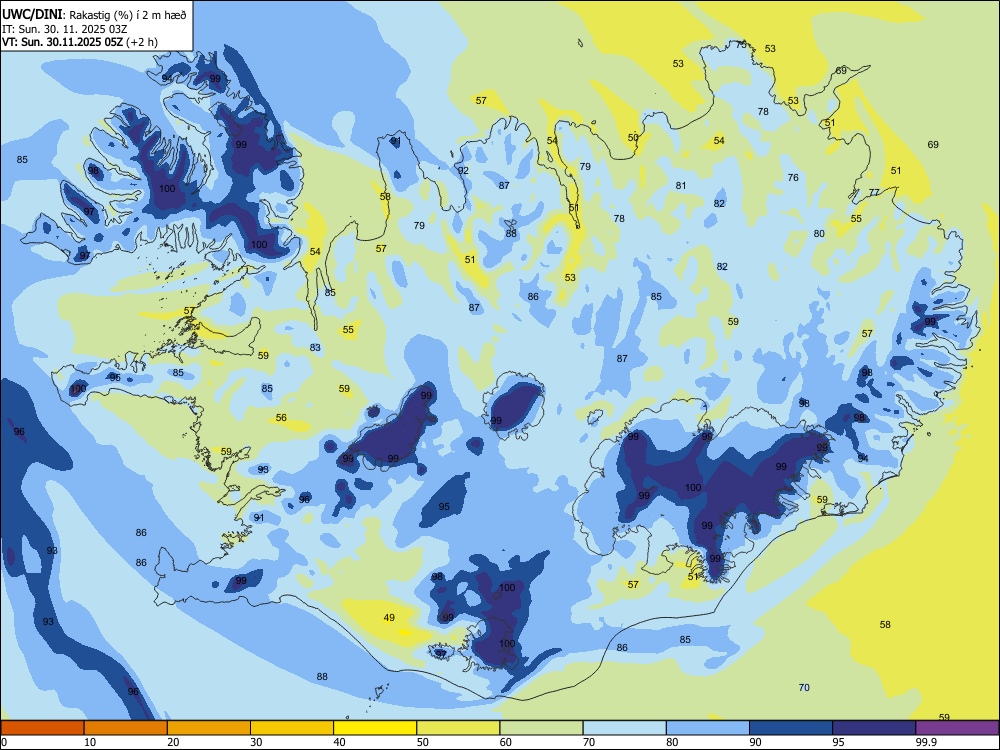The height and width of the screenshot is (750, 1000).
Task: Click the purple legend swatch above 99.9
Action: [957, 728]
